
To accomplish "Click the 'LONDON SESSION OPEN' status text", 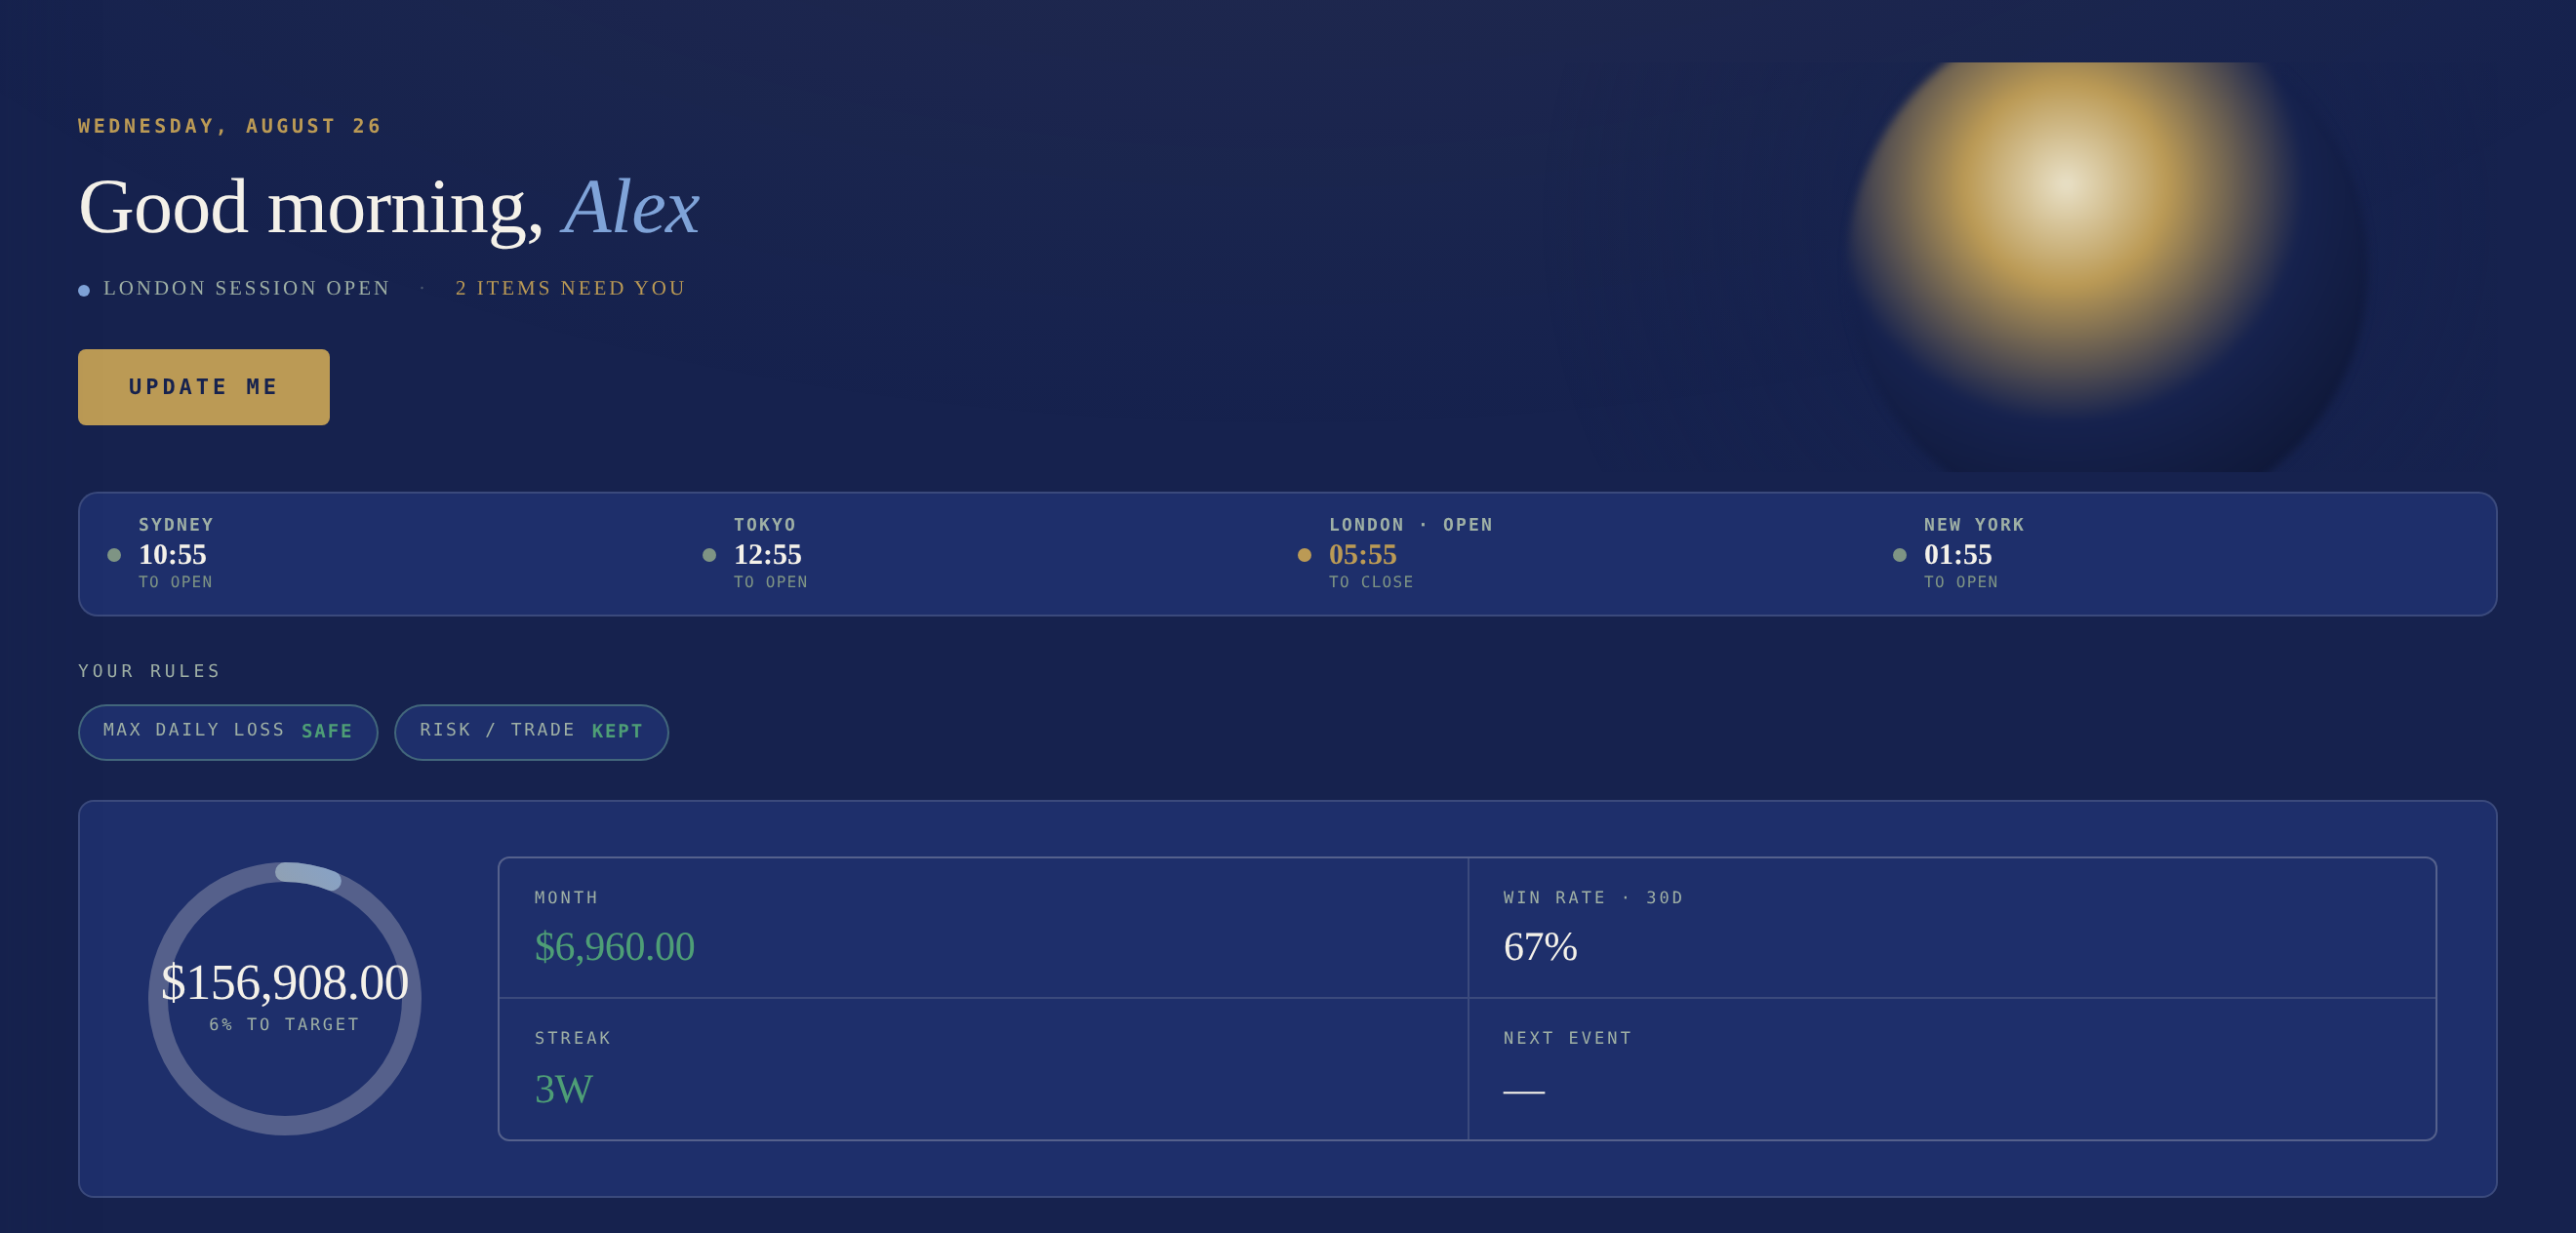I will point(246,288).
